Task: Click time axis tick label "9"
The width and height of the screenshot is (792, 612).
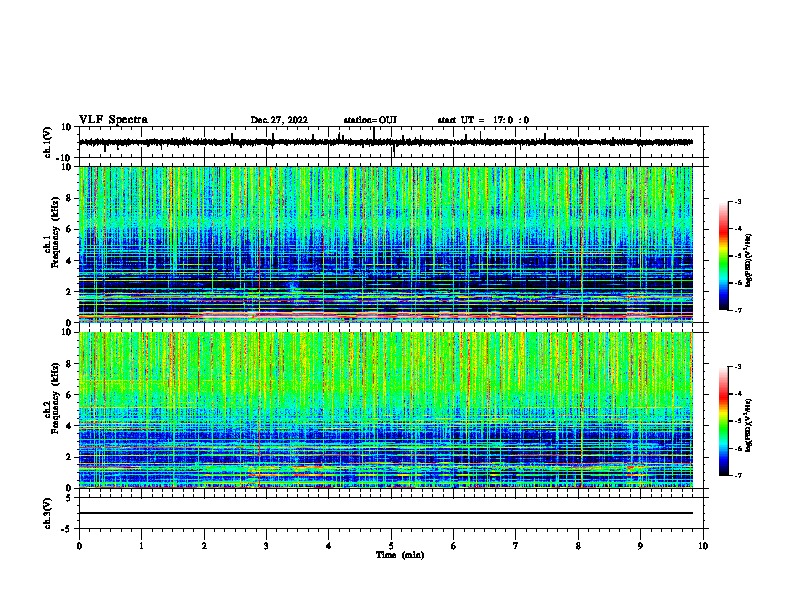Action: coord(640,546)
